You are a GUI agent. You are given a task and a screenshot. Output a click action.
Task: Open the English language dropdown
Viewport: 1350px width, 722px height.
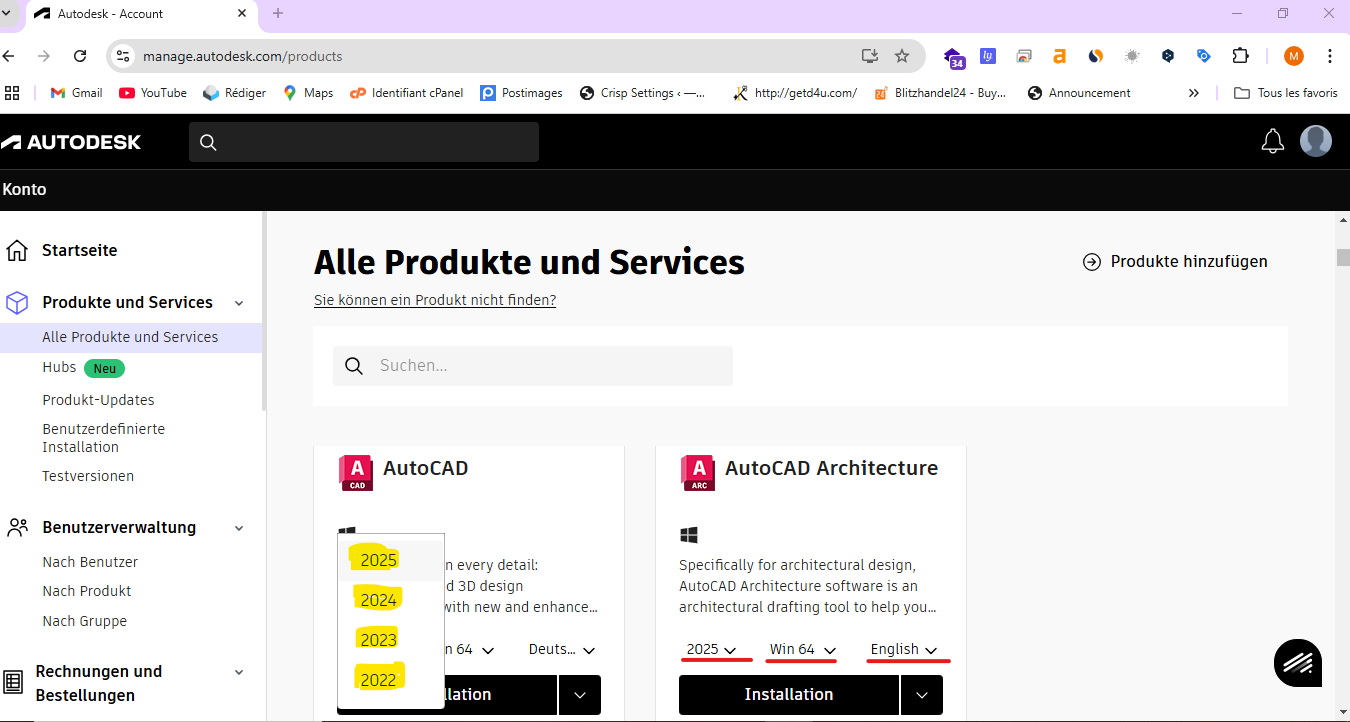click(x=904, y=650)
